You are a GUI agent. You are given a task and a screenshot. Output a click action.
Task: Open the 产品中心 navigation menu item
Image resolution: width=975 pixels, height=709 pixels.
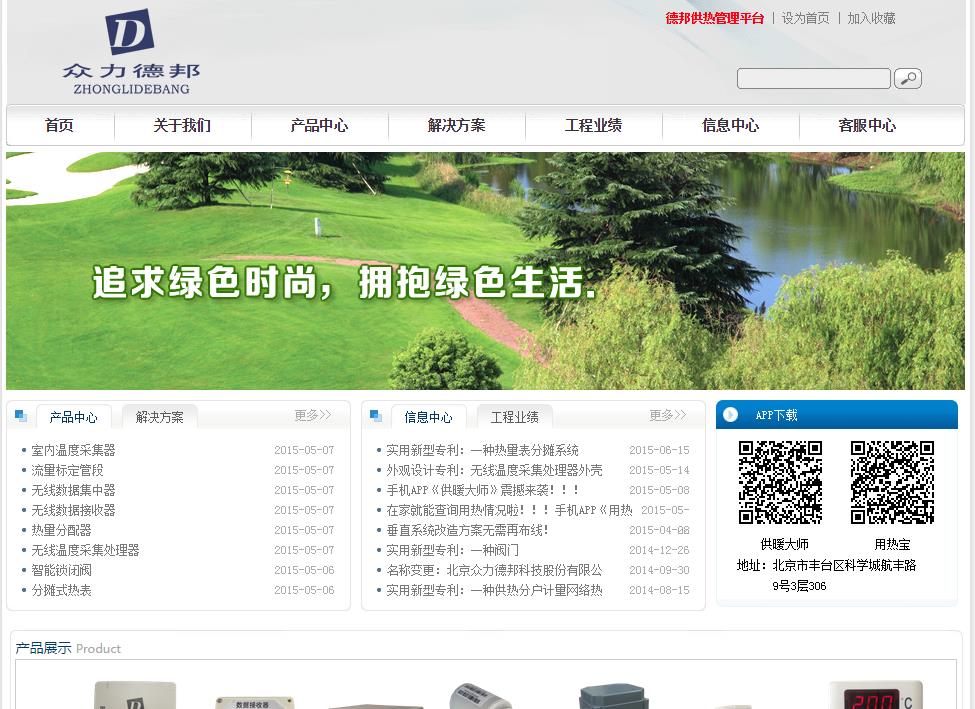[x=320, y=126]
